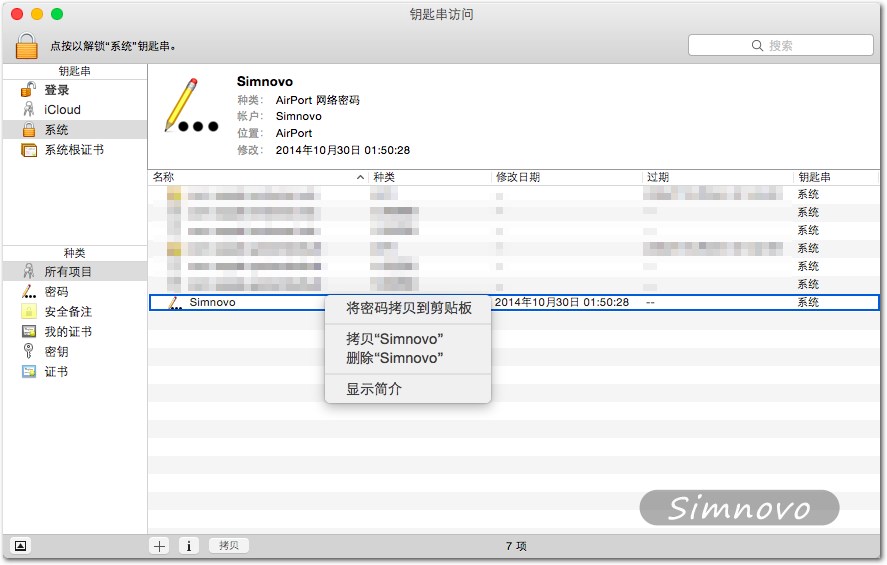Click the info (i) button
The width and height of the screenshot is (887, 565).
pos(189,546)
